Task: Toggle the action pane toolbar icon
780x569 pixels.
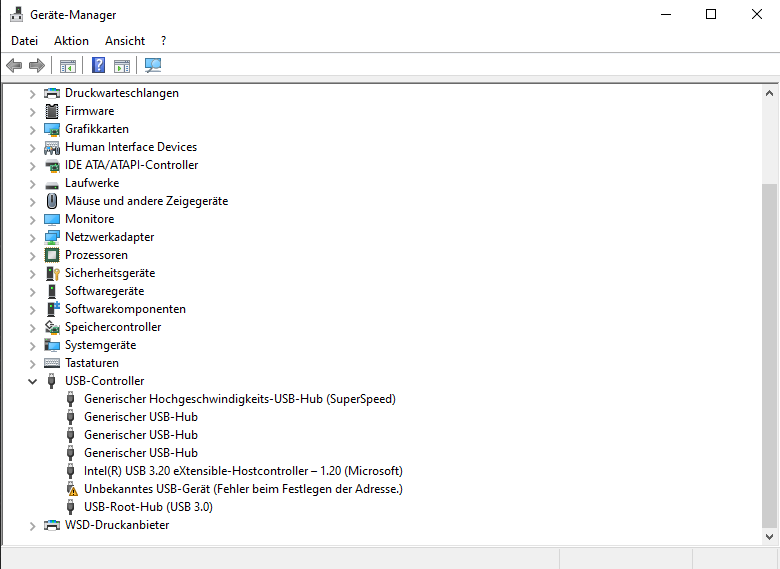Action: [122, 65]
